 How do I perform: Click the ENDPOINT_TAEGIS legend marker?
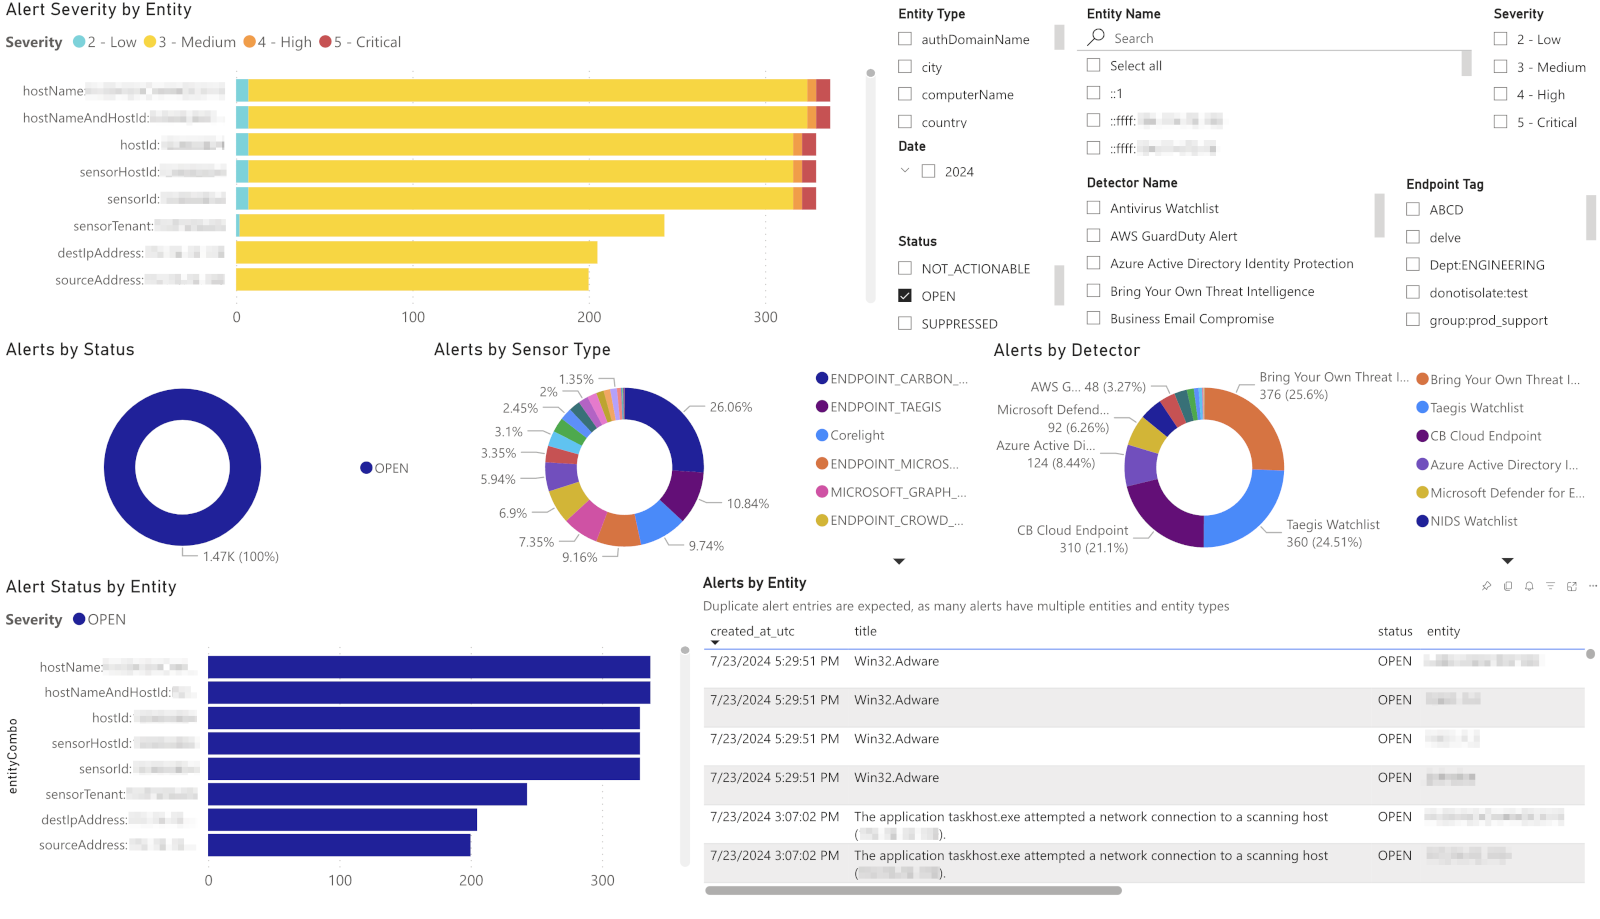822,407
